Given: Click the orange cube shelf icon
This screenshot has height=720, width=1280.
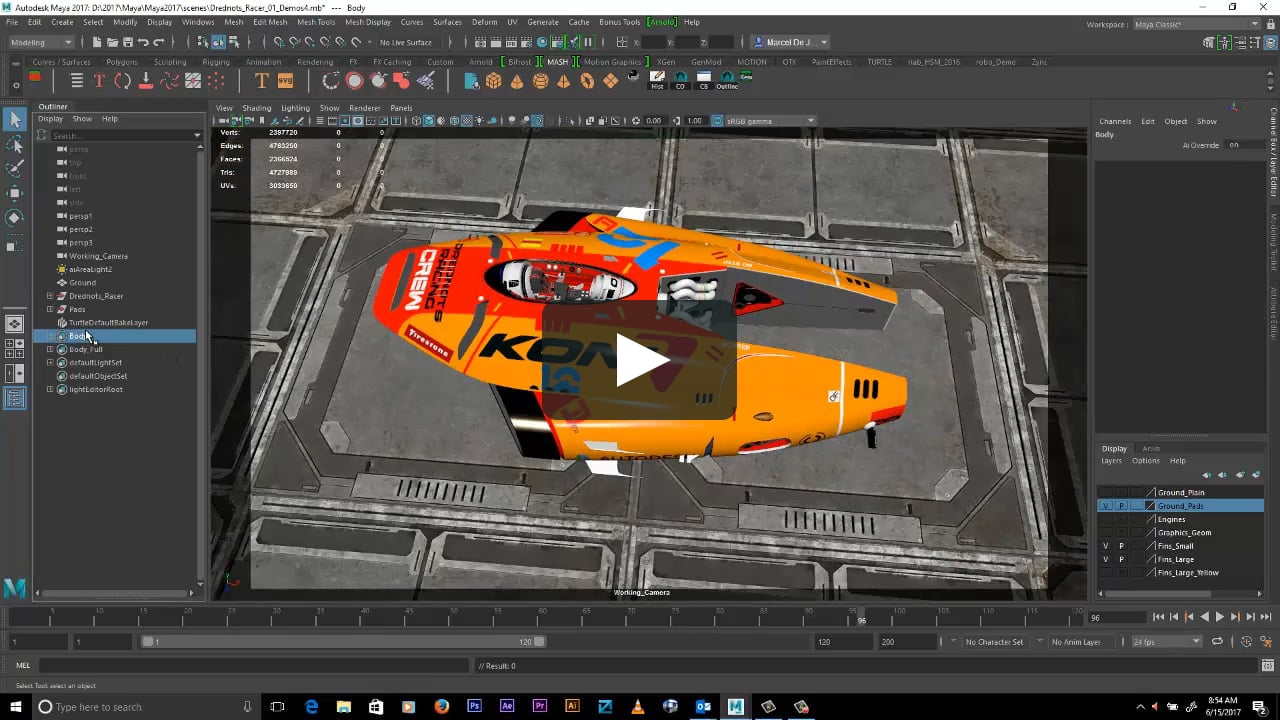Looking at the screenshot, I should click(493, 81).
